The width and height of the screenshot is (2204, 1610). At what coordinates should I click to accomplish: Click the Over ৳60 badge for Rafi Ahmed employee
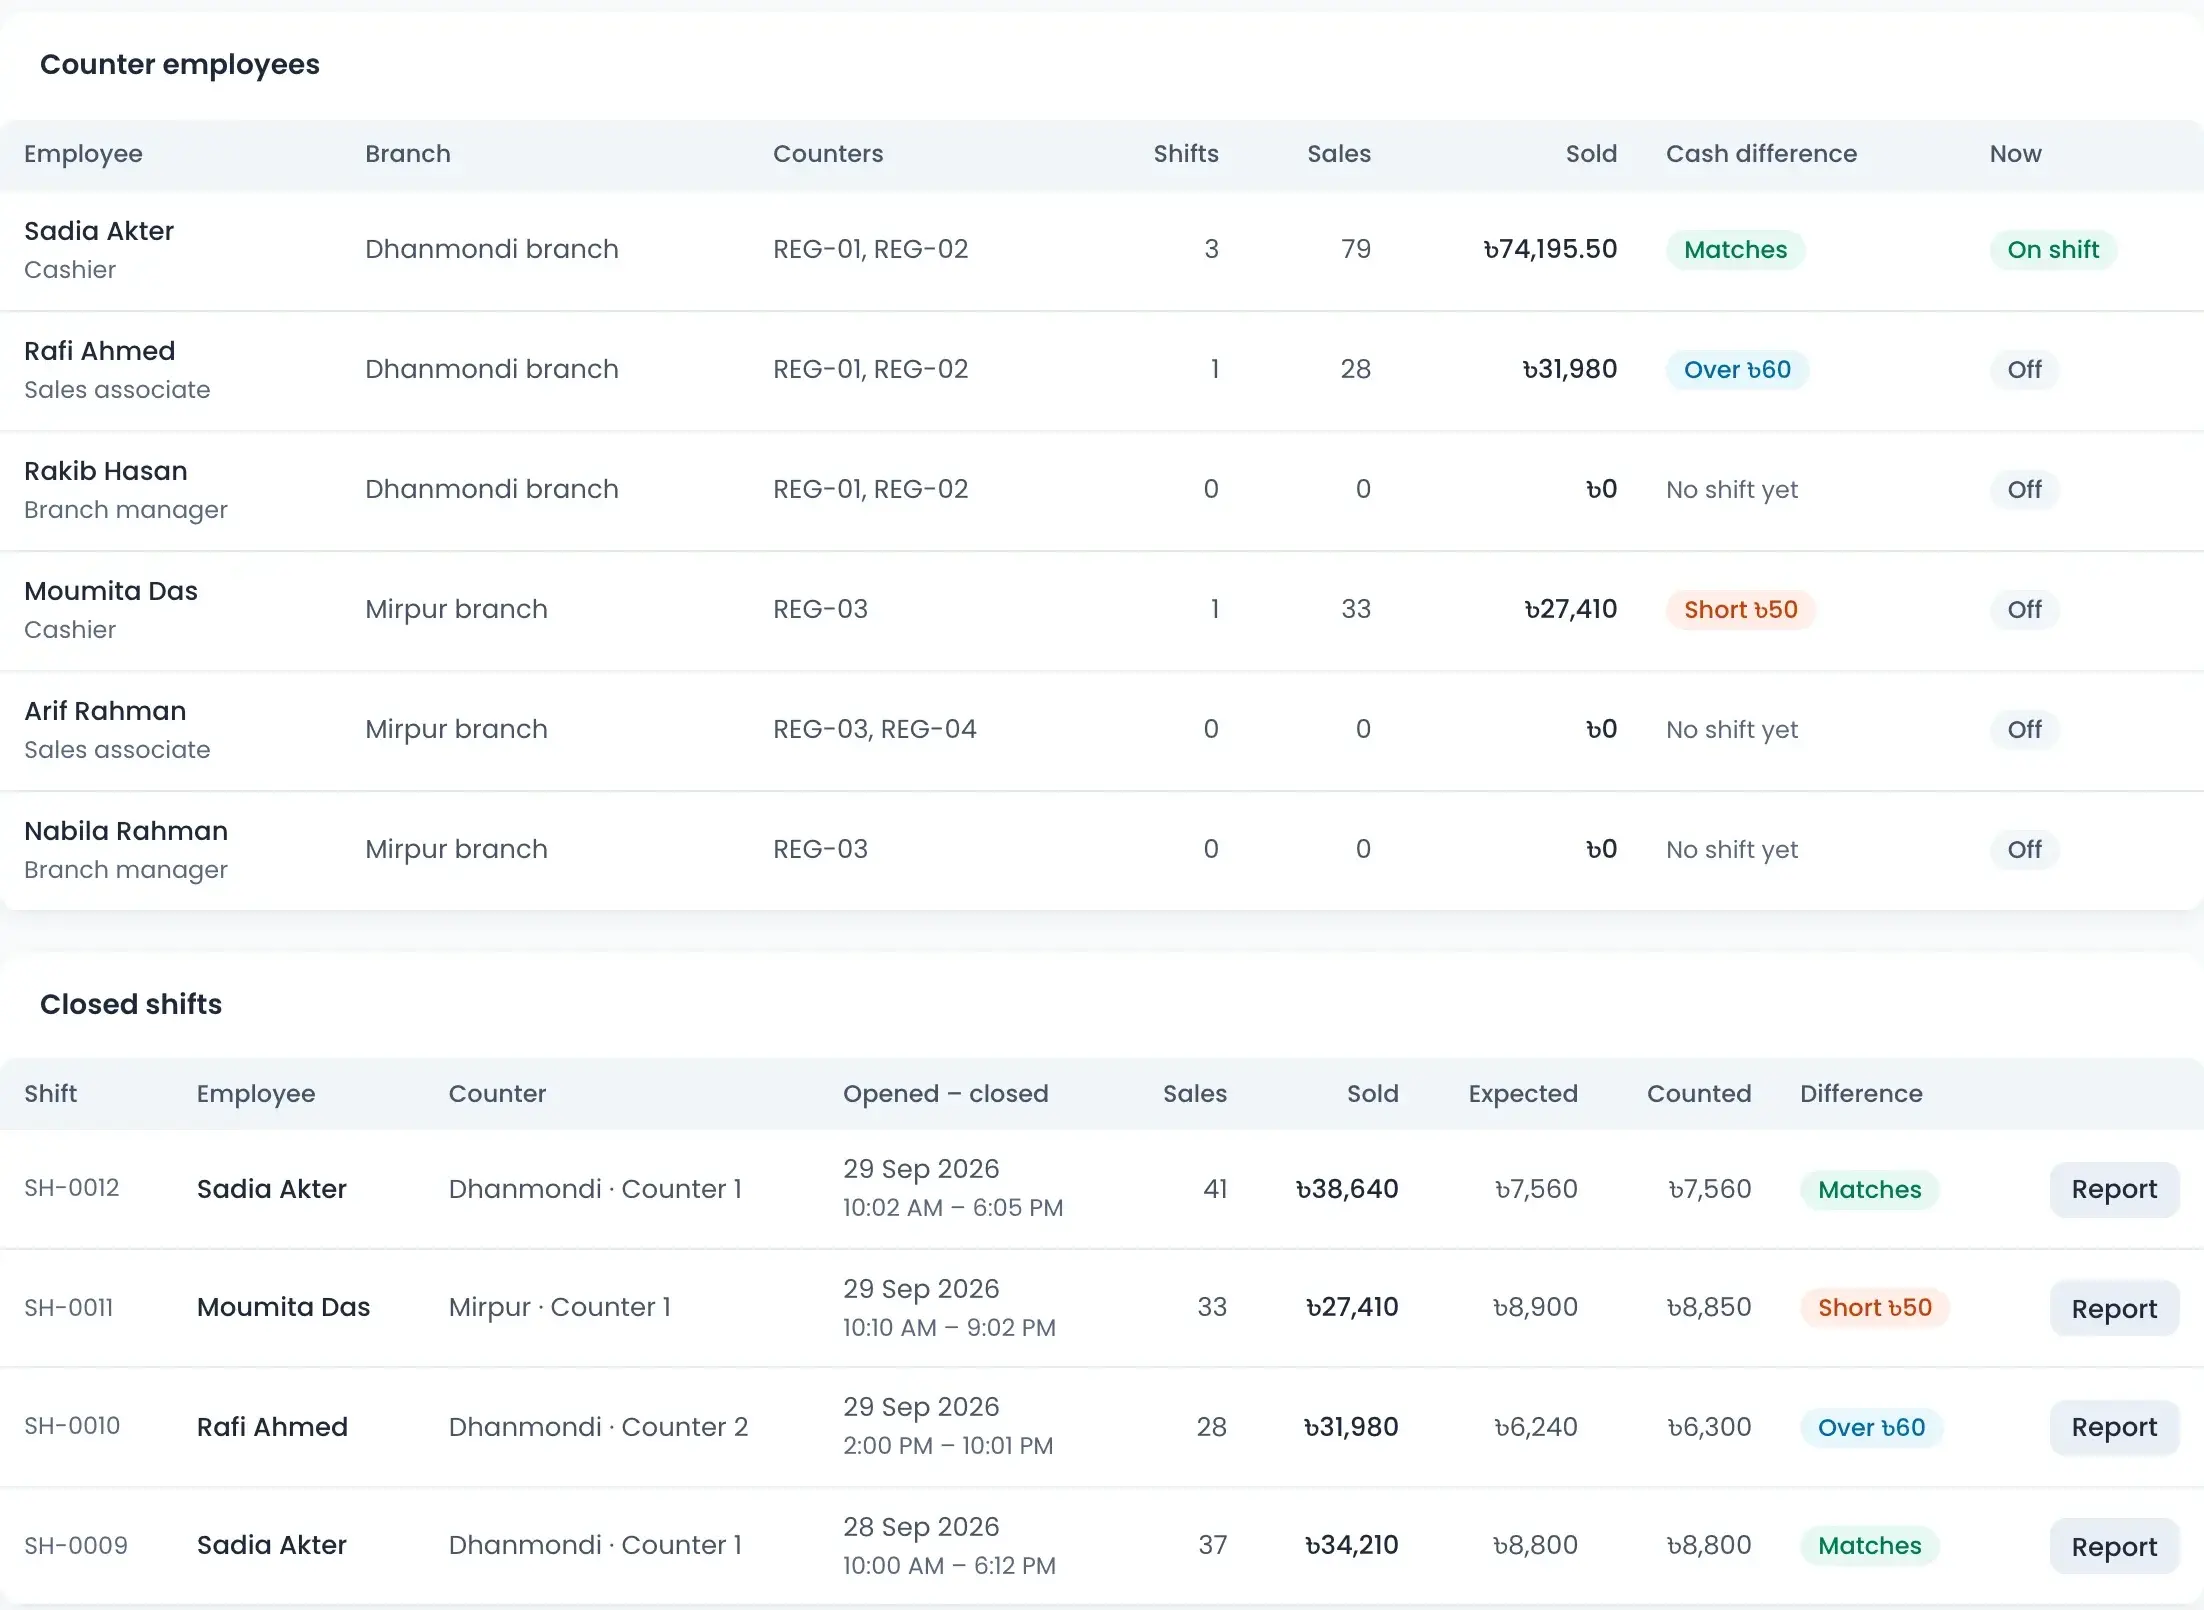1737,369
